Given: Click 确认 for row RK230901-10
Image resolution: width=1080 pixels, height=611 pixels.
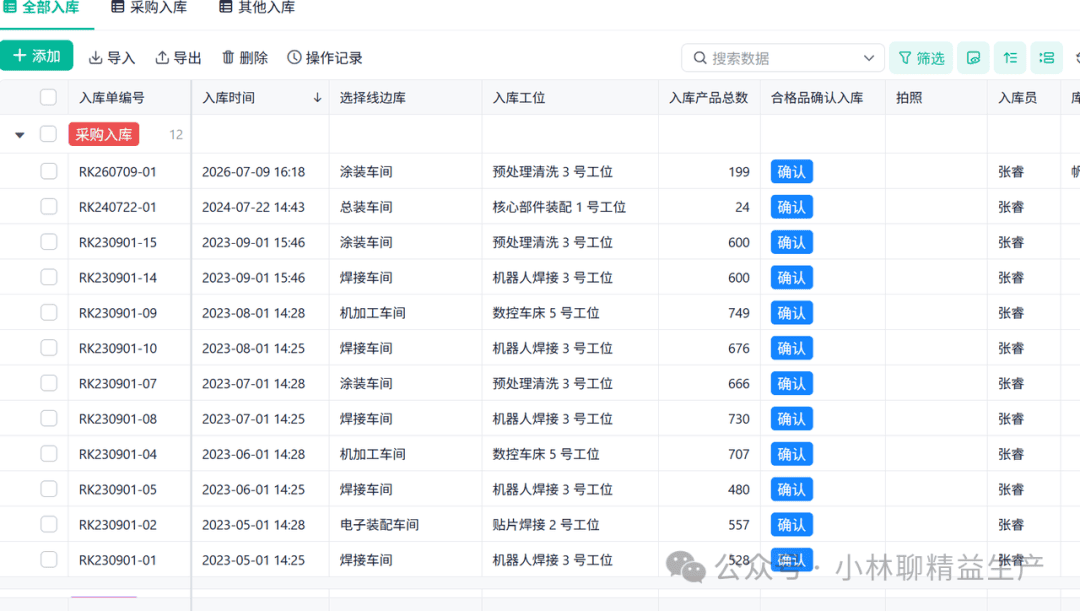Looking at the screenshot, I should coord(791,348).
